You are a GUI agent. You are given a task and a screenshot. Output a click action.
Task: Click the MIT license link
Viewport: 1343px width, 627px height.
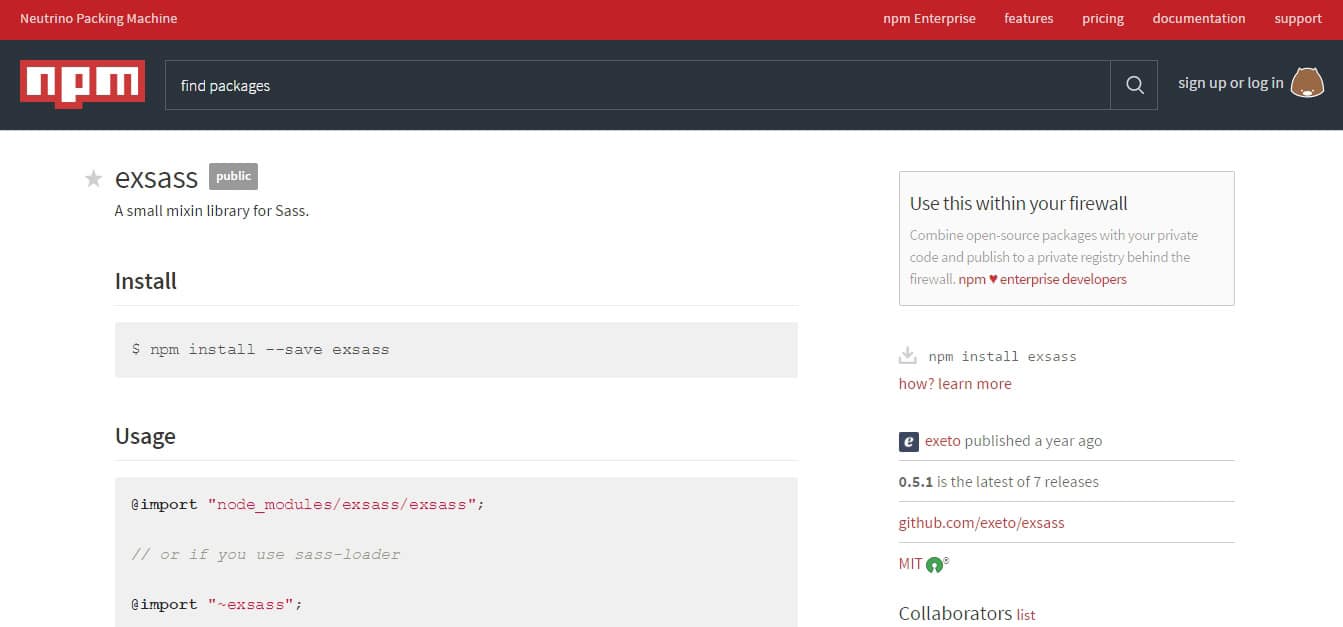(910, 564)
